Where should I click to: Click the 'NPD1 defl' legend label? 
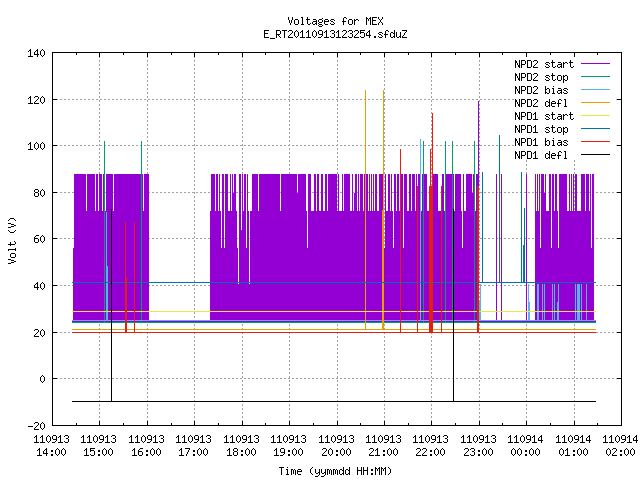pyautogui.click(x=541, y=156)
